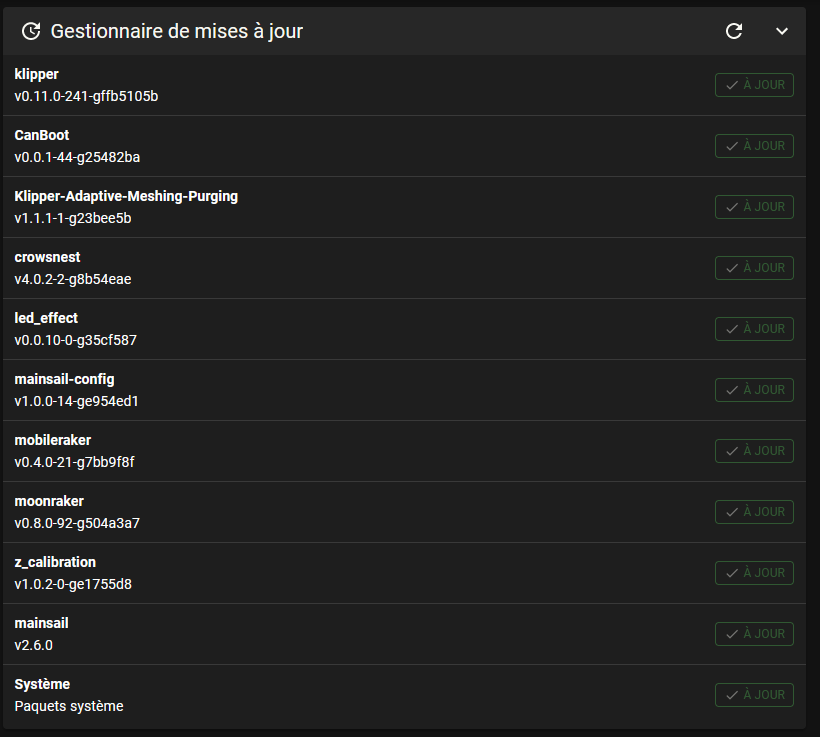
Task: Click À JOUR status for Klipper-Adaptive-Meshing-Purging
Action: click(754, 207)
